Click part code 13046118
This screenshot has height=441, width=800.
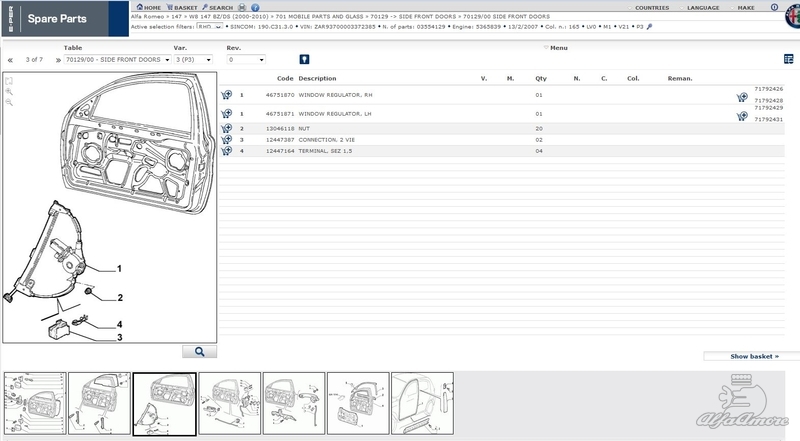(x=280, y=129)
